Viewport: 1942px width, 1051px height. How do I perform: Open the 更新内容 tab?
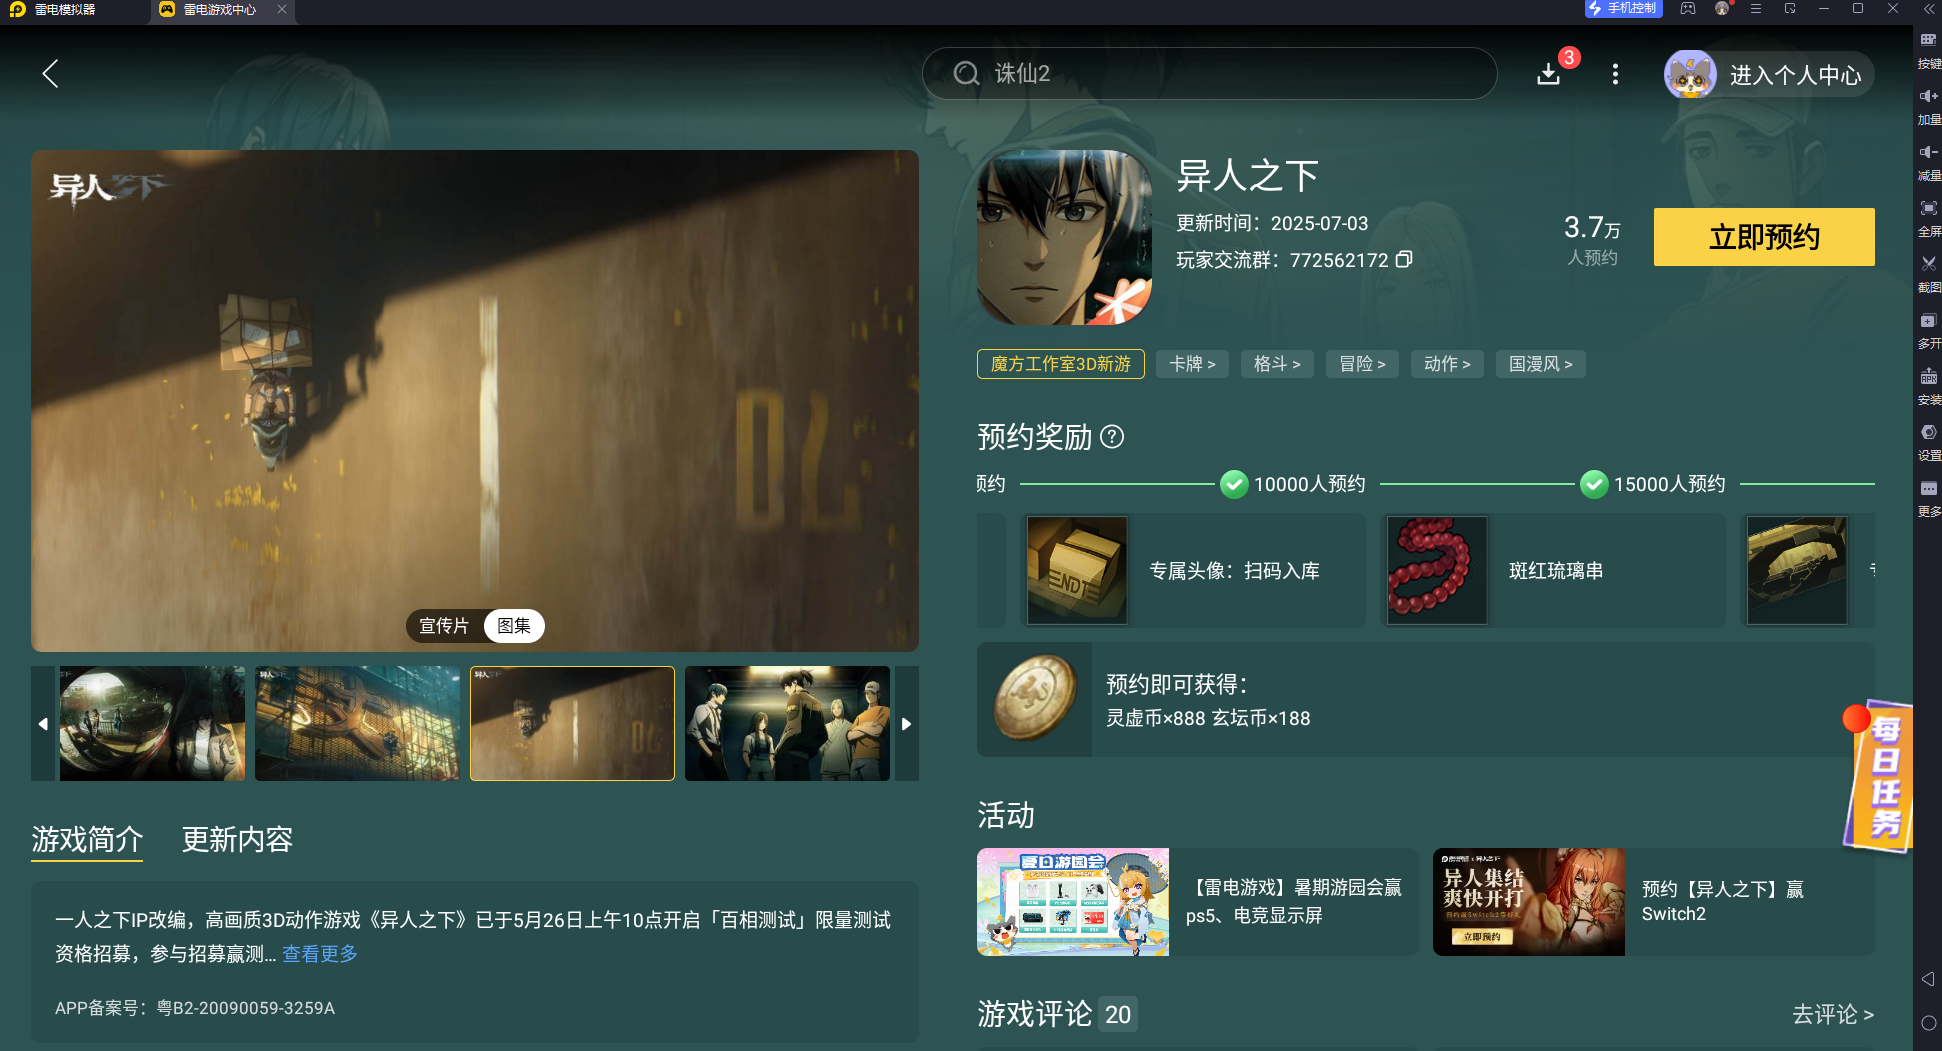[x=237, y=839]
